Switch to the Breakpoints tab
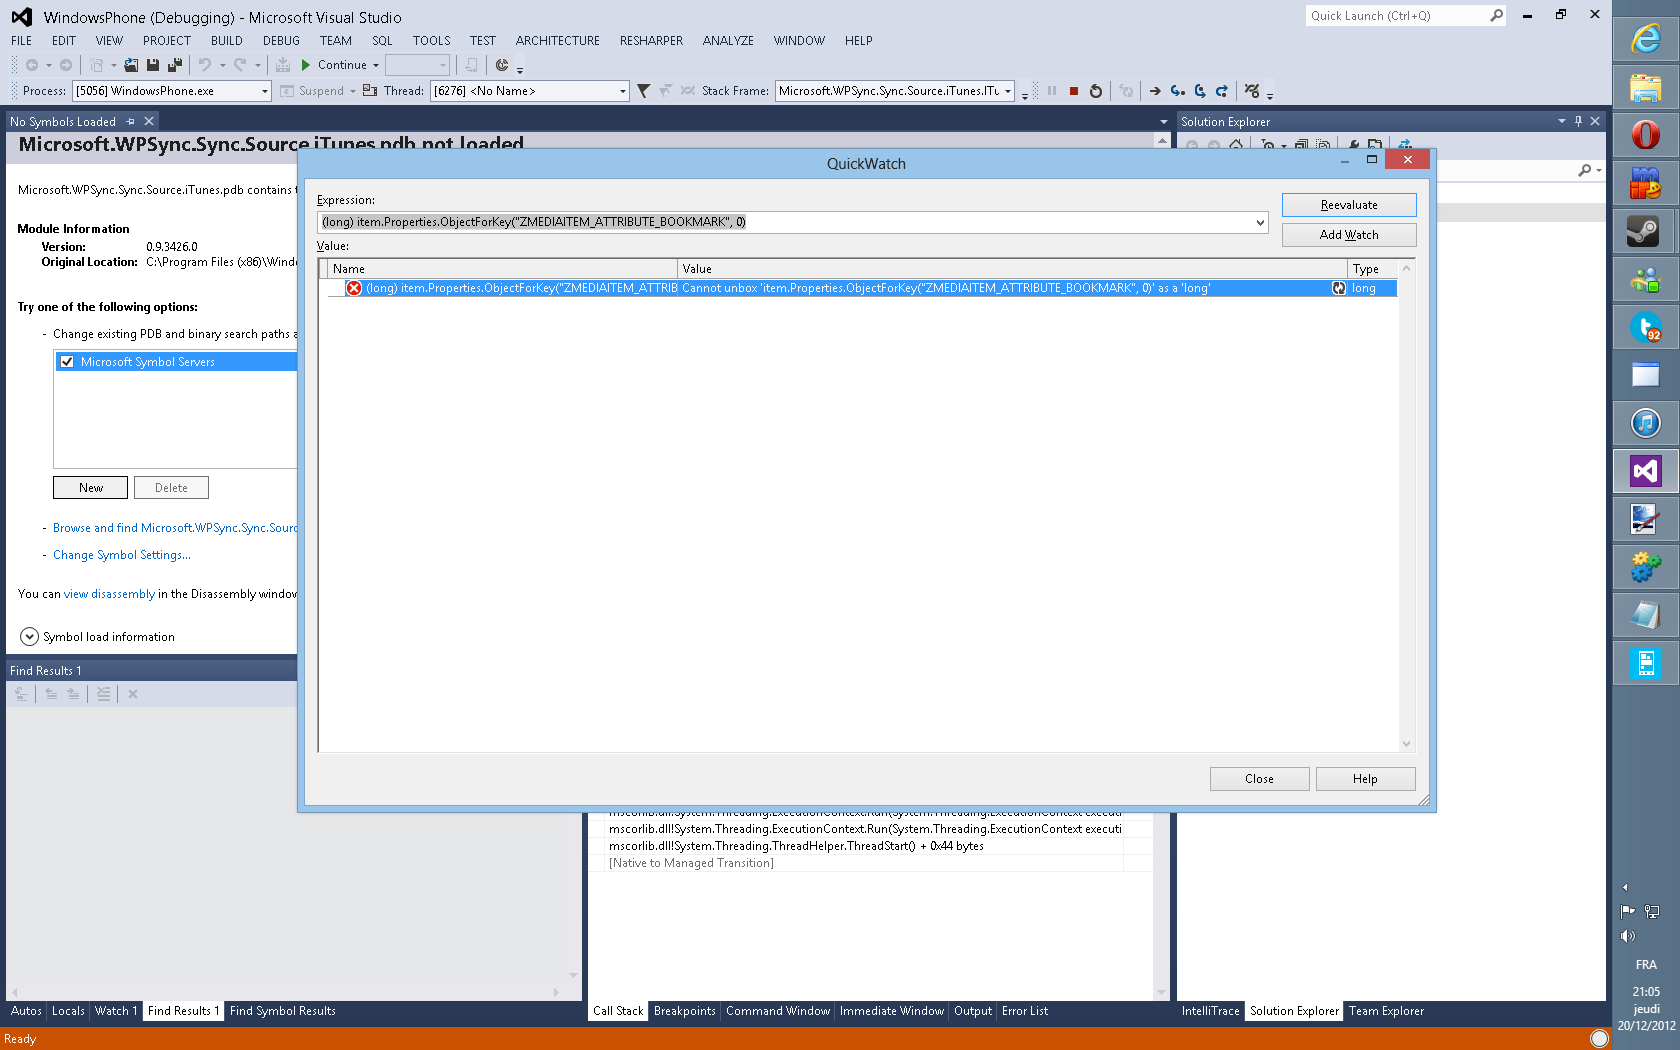Screen dimensions: 1680x1050 pos(685,1011)
